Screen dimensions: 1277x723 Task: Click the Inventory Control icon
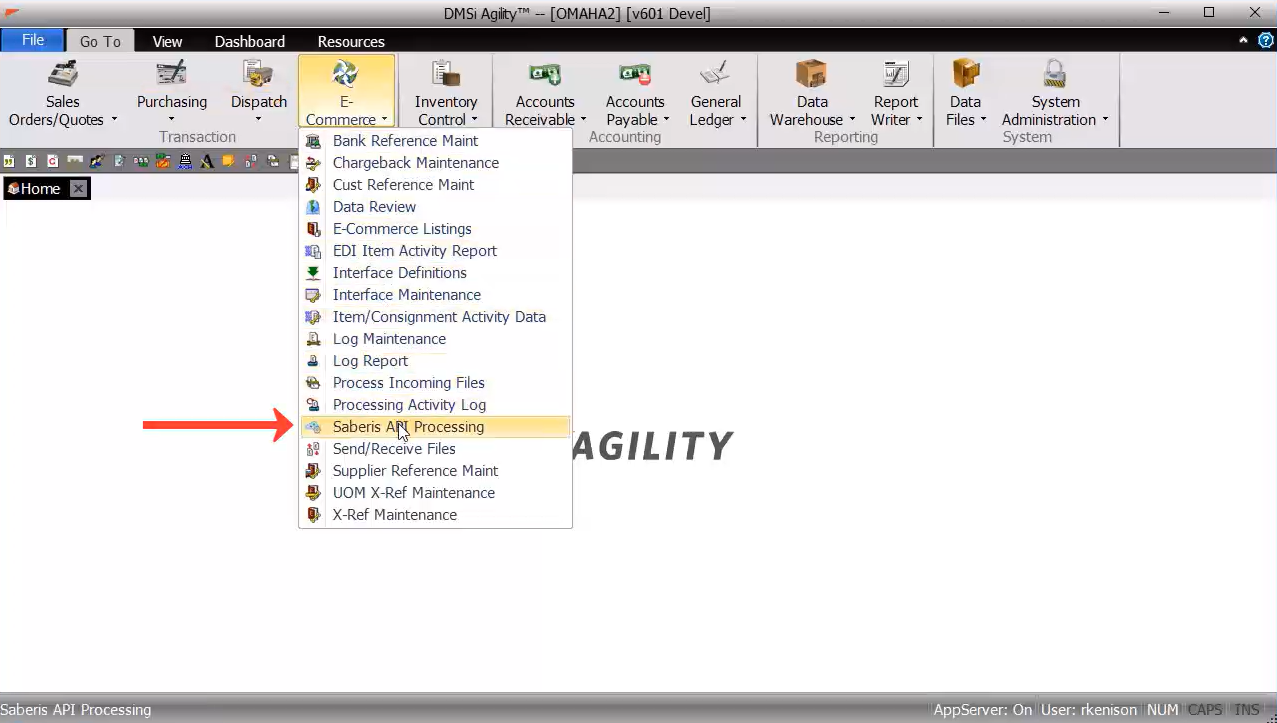point(445,75)
